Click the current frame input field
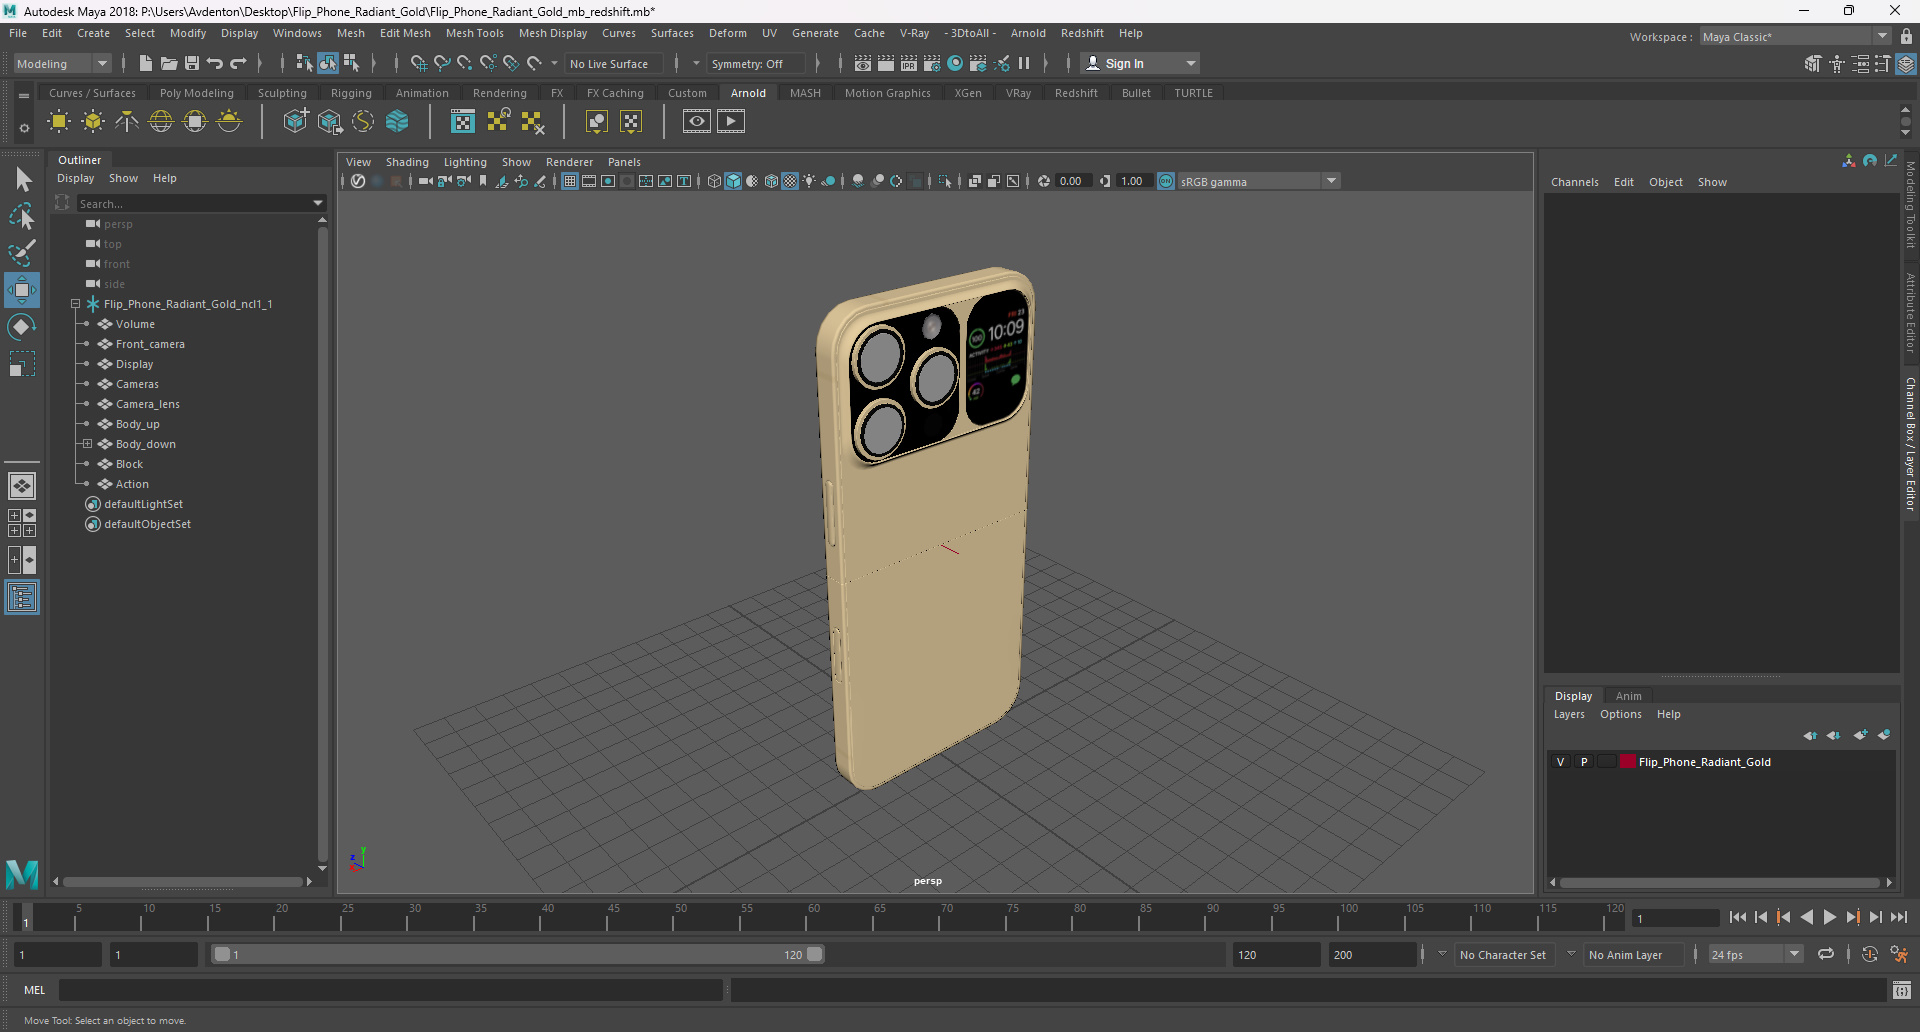 click(x=1675, y=918)
